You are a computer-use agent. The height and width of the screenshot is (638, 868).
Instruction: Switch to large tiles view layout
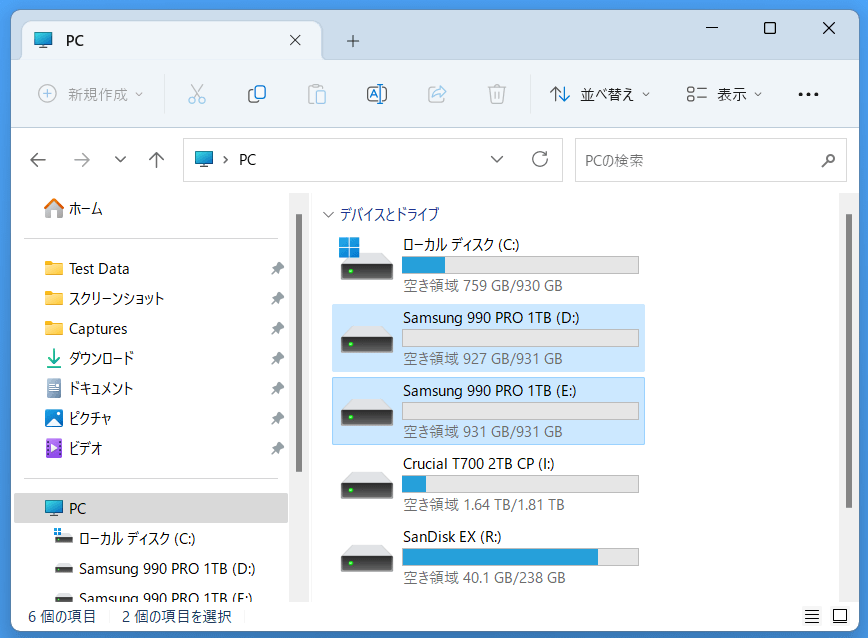coord(841,616)
